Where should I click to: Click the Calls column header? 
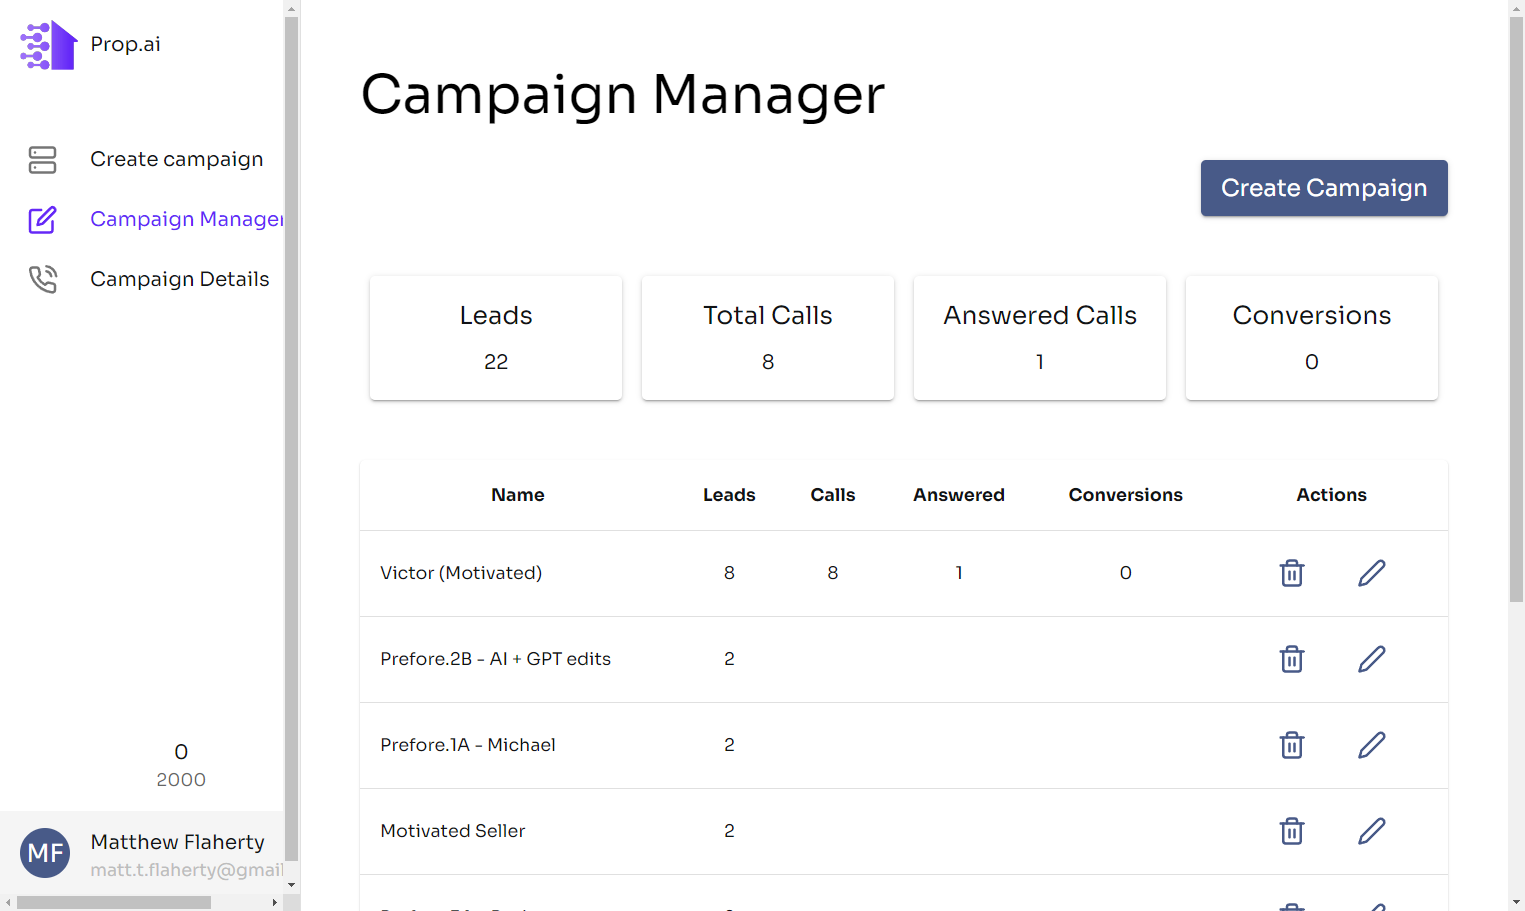(833, 495)
